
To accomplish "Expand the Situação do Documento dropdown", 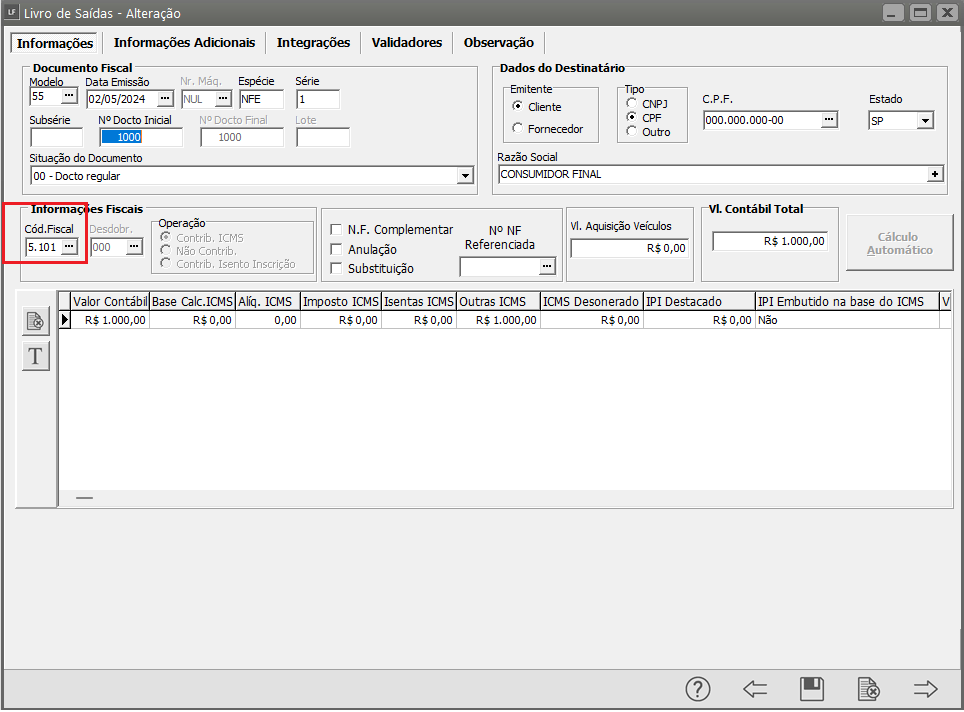I will pyautogui.click(x=465, y=176).
